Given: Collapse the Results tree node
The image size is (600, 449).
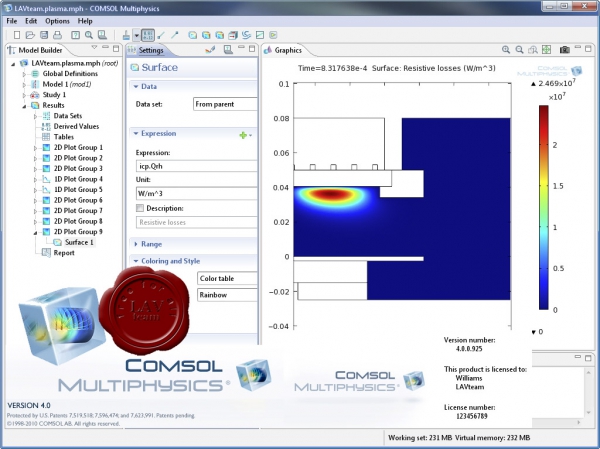Looking at the screenshot, I should (24, 106).
